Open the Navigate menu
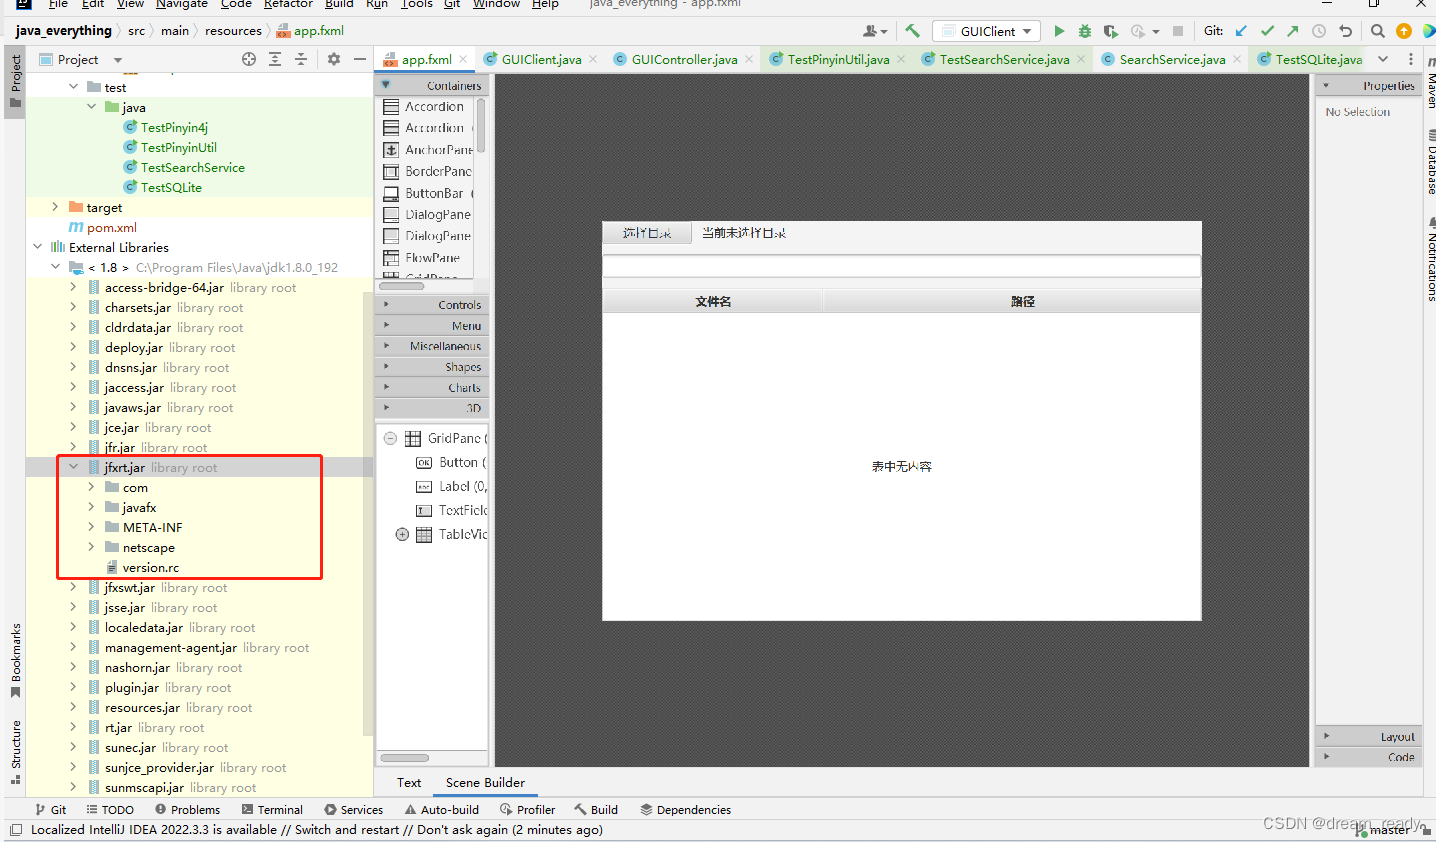 coord(181,5)
